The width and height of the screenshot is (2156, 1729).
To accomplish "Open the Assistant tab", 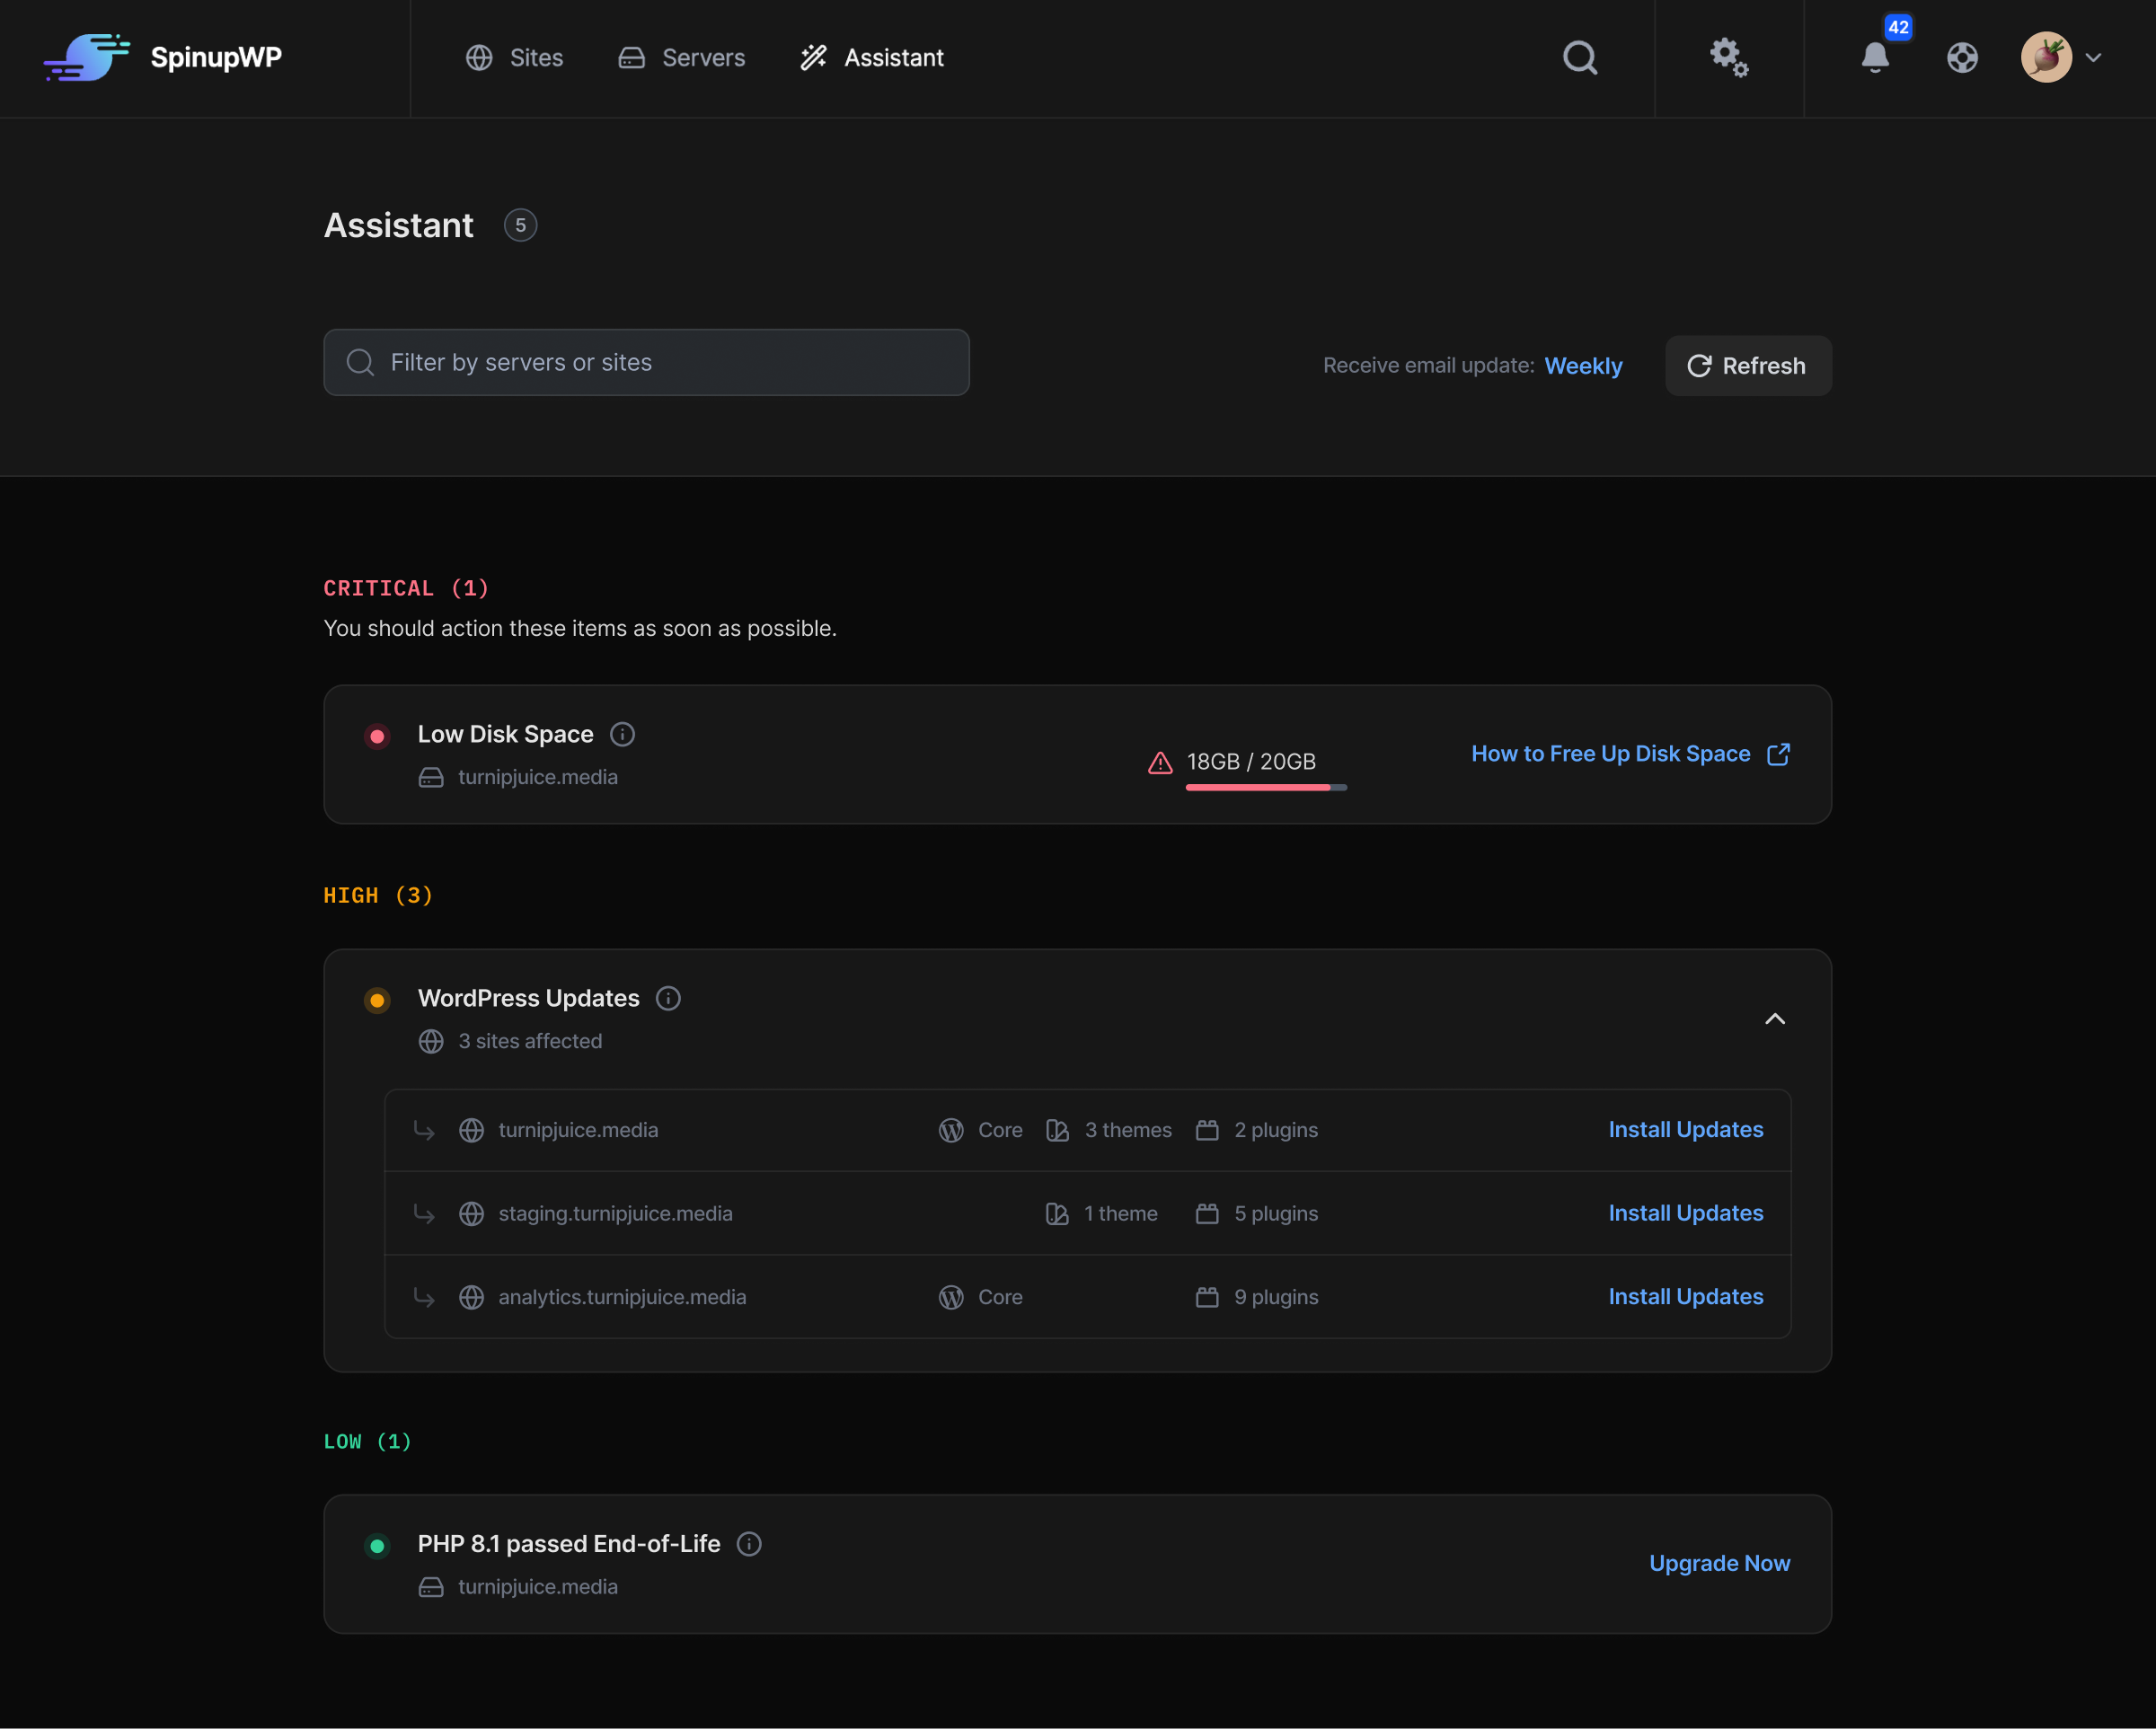I will [872, 58].
